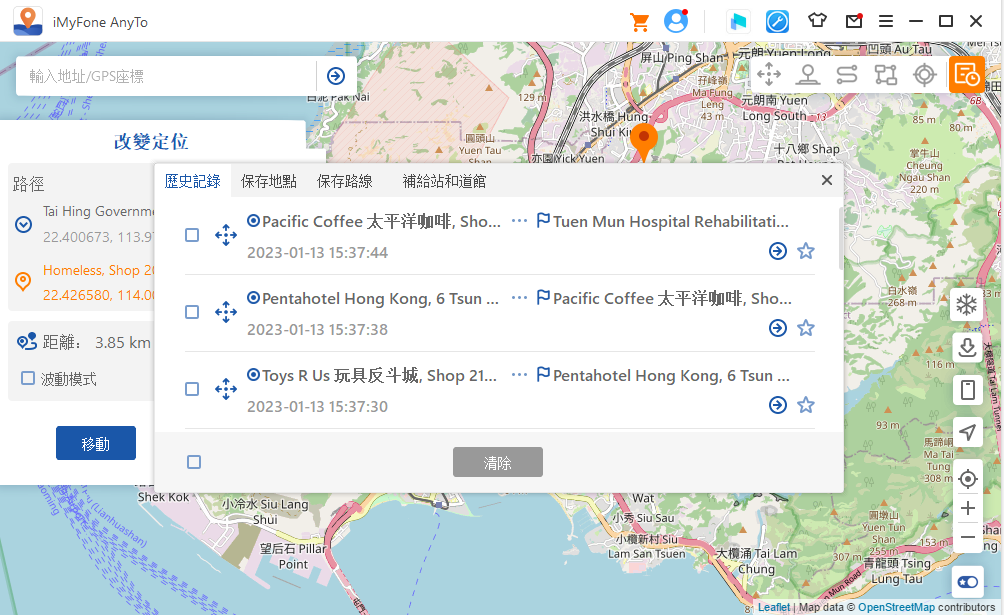The width and height of the screenshot is (1004, 615).
Task: Switch to 保存路線 tab
Action: click(x=344, y=181)
